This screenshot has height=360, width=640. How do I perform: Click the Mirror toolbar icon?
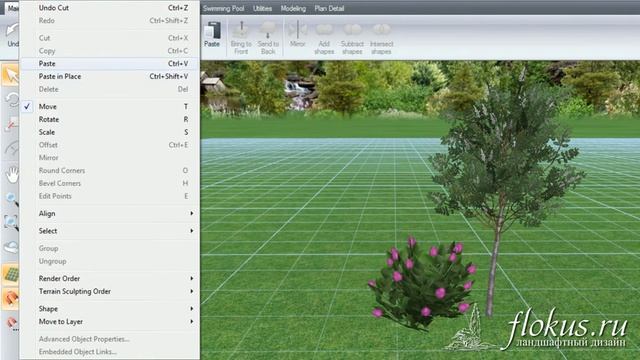coord(298,34)
